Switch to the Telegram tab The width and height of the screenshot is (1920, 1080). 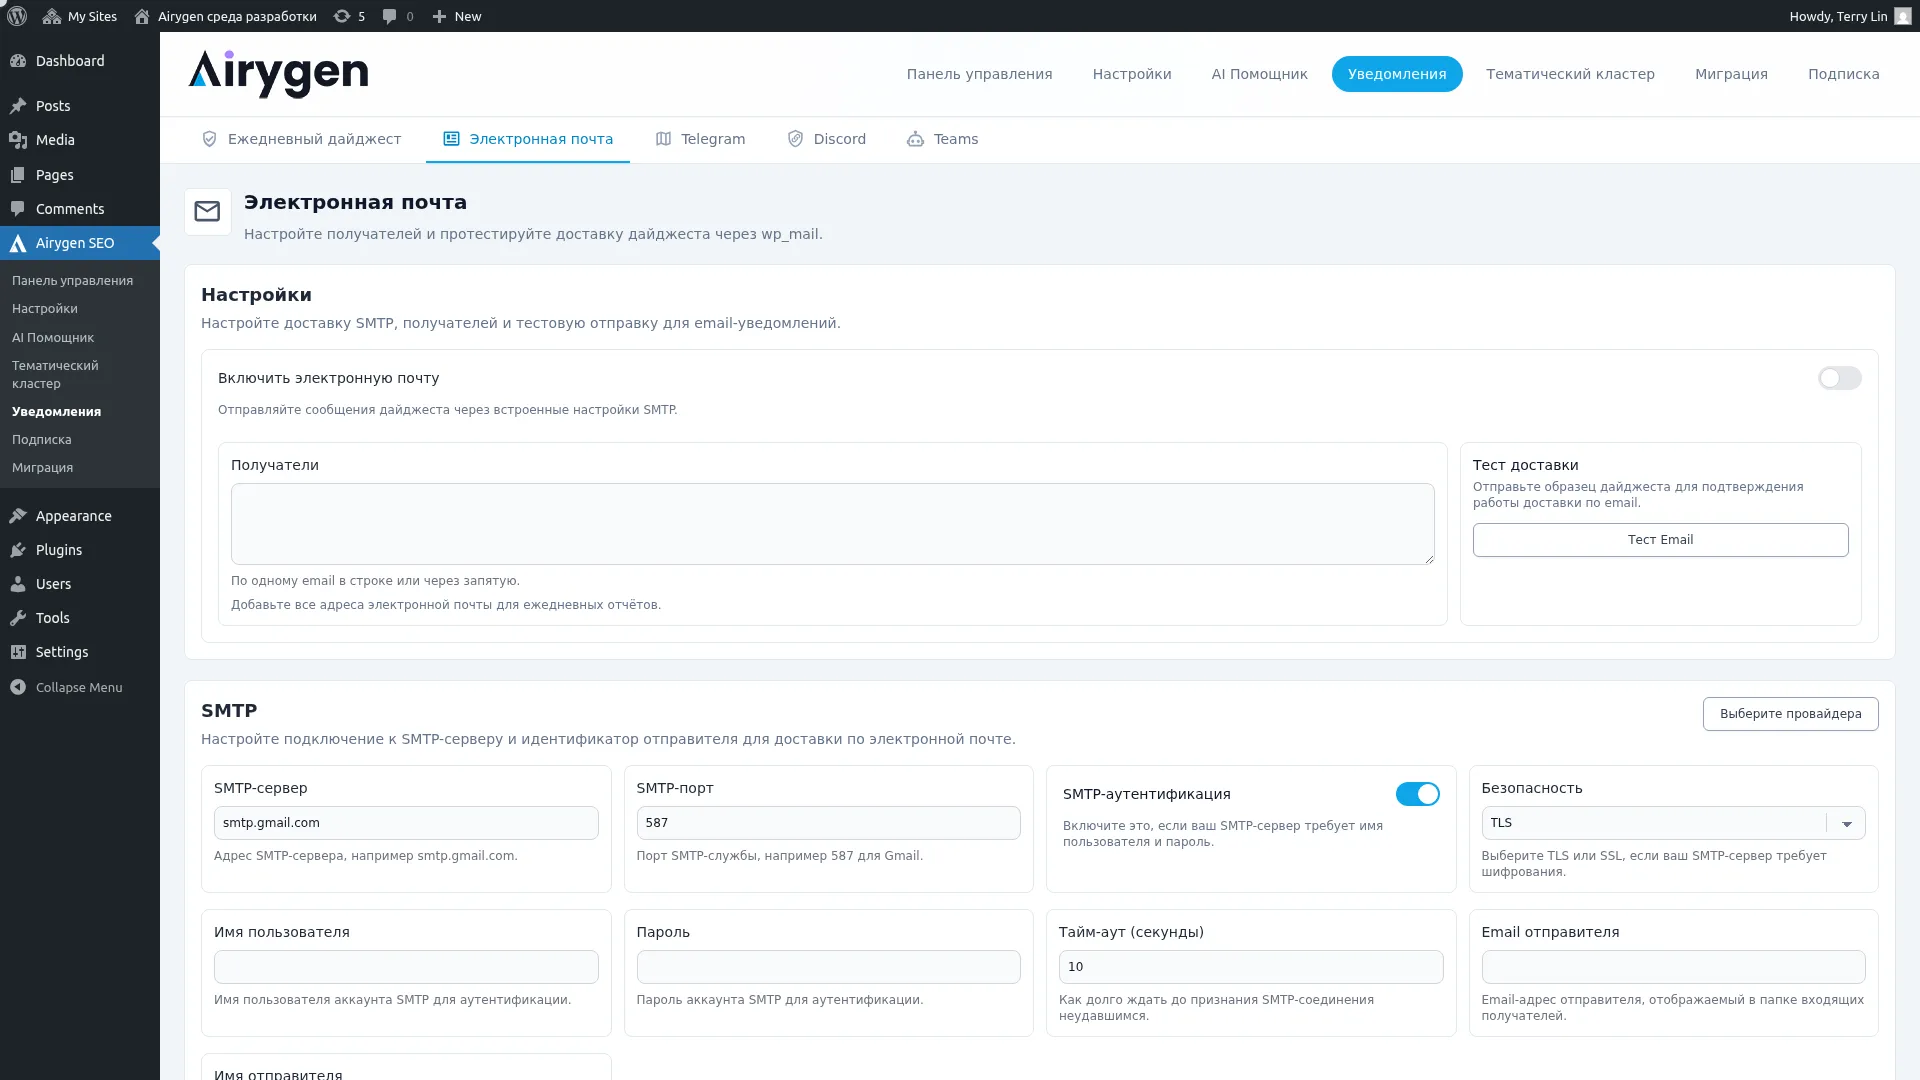(700, 139)
